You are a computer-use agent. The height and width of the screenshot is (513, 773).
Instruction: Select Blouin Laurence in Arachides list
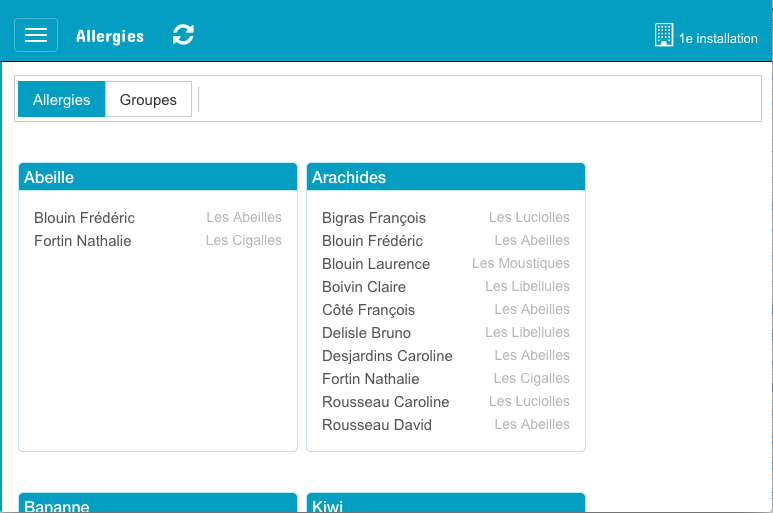376,264
